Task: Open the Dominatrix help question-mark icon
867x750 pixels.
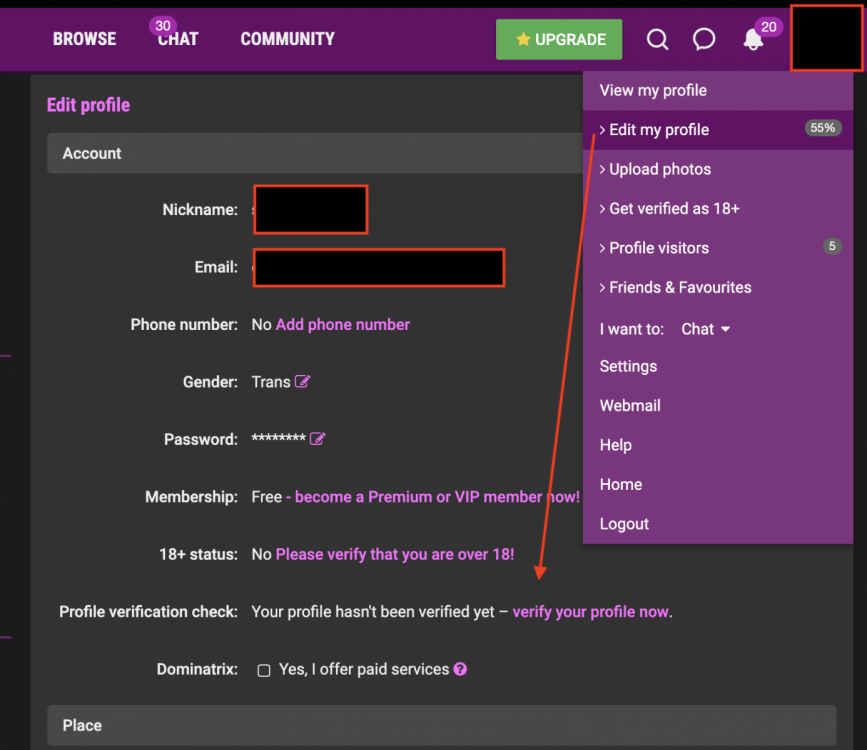Action: 459,669
